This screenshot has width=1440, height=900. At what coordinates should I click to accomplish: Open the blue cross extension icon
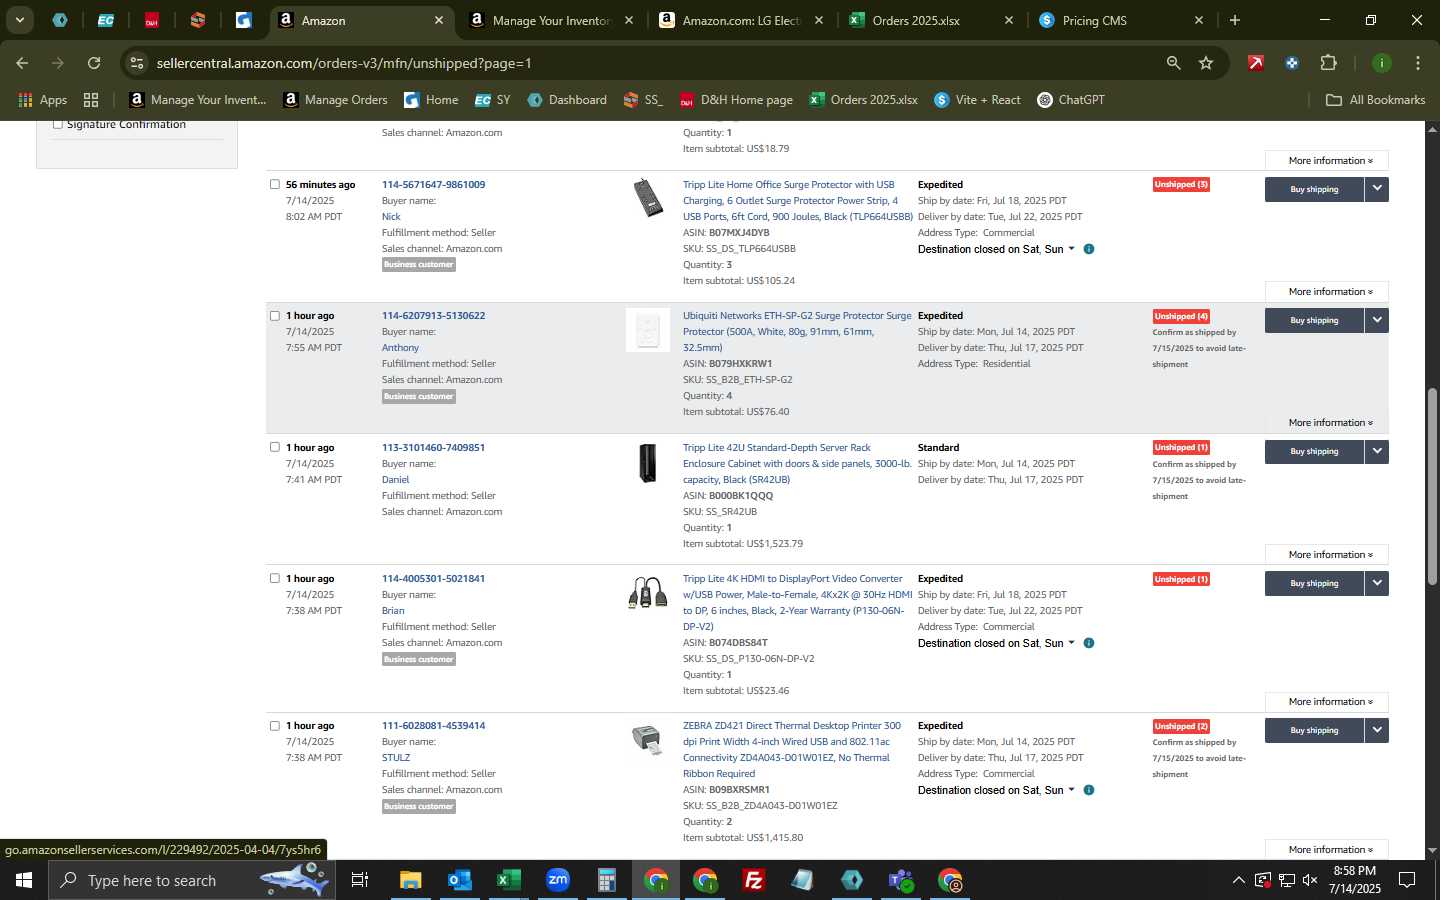pyautogui.click(x=1292, y=63)
